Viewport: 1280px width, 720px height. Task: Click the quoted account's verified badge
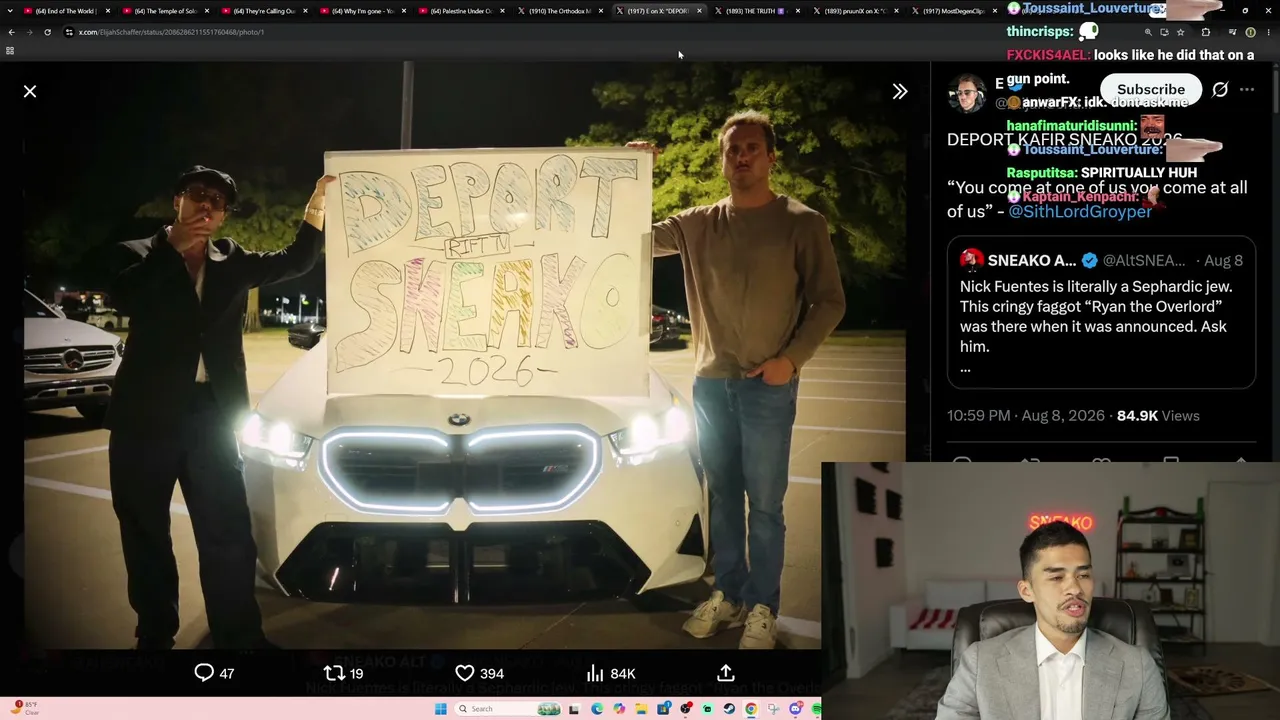click(x=1089, y=261)
